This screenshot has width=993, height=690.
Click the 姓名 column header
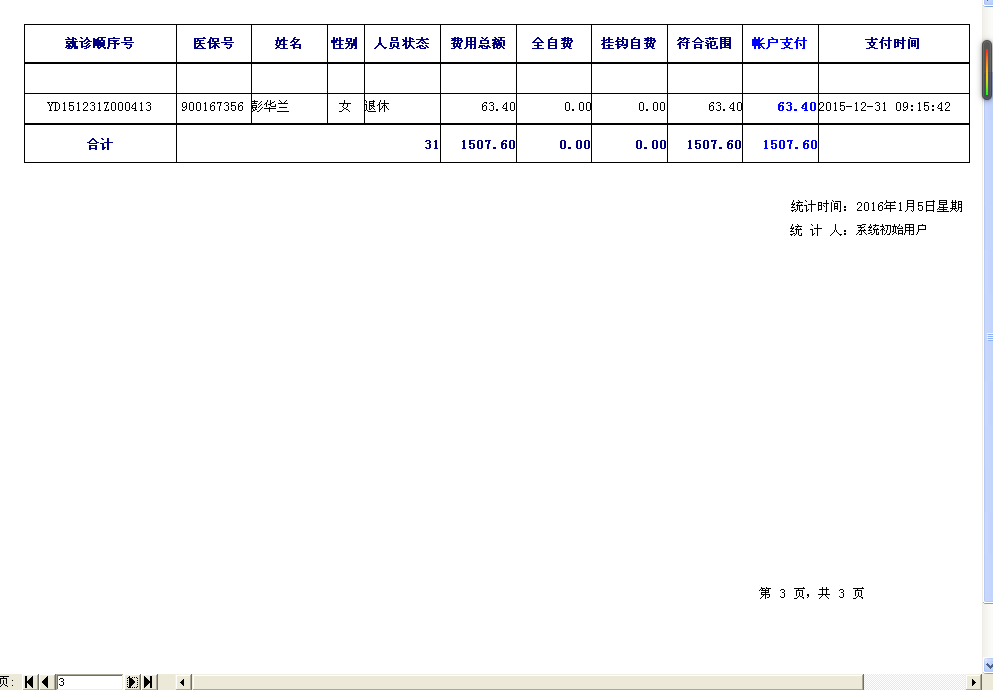pyautogui.click(x=289, y=44)
